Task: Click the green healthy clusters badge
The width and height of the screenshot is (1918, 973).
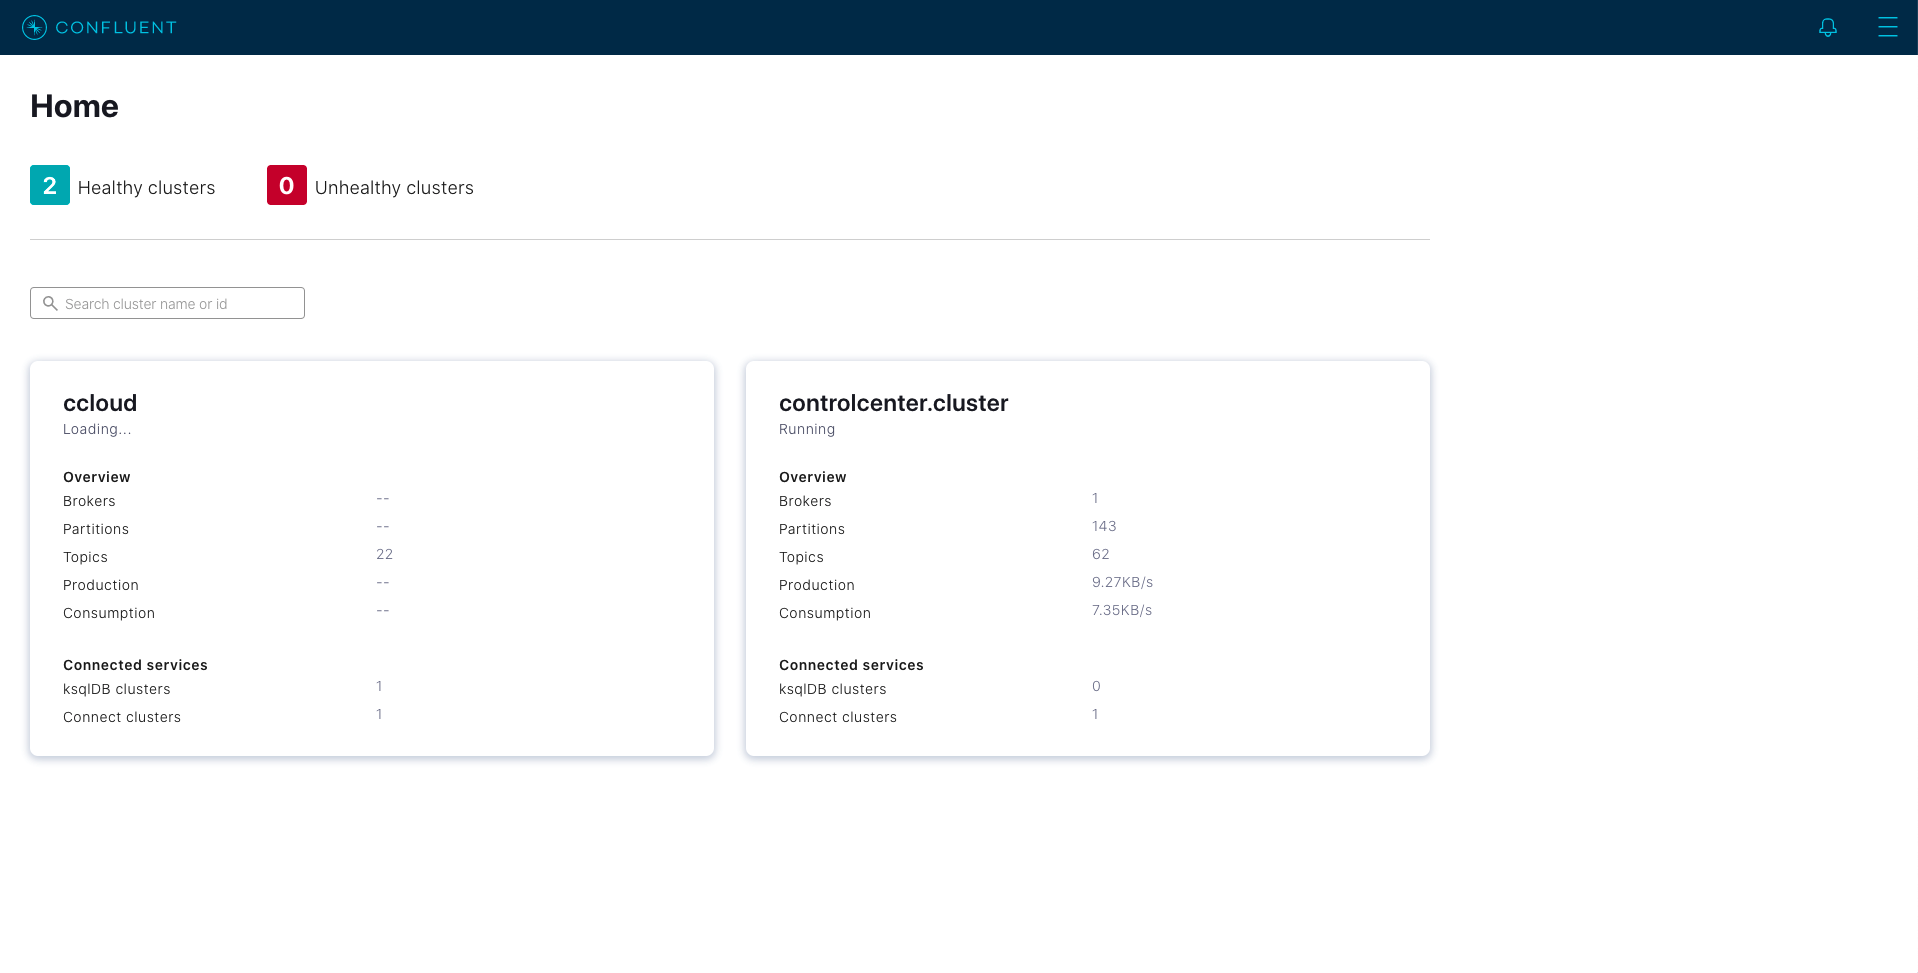Action: [50, 185]
